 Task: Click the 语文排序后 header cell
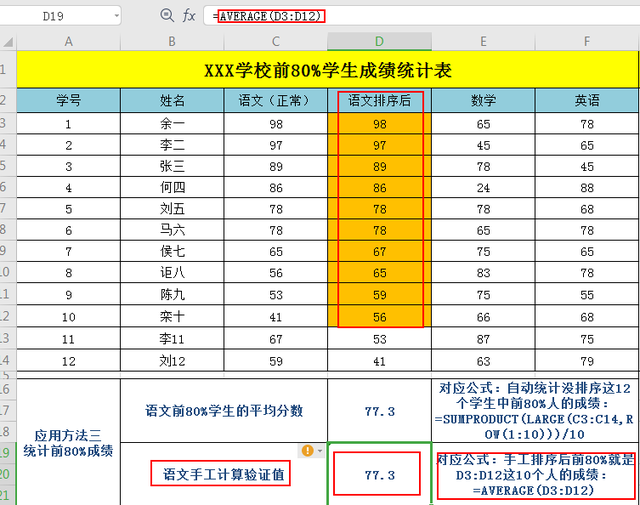[x=379, y=100]
